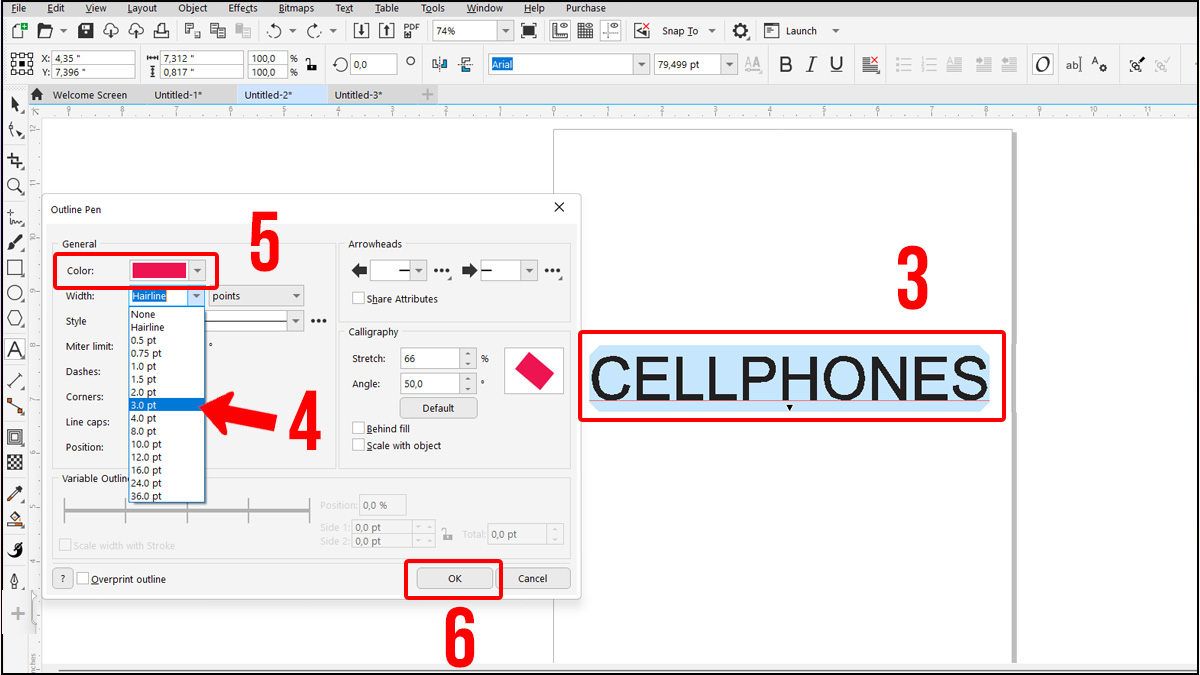Select the Ellipse tool
The image size is (1200, 675).
pos(15,293)
